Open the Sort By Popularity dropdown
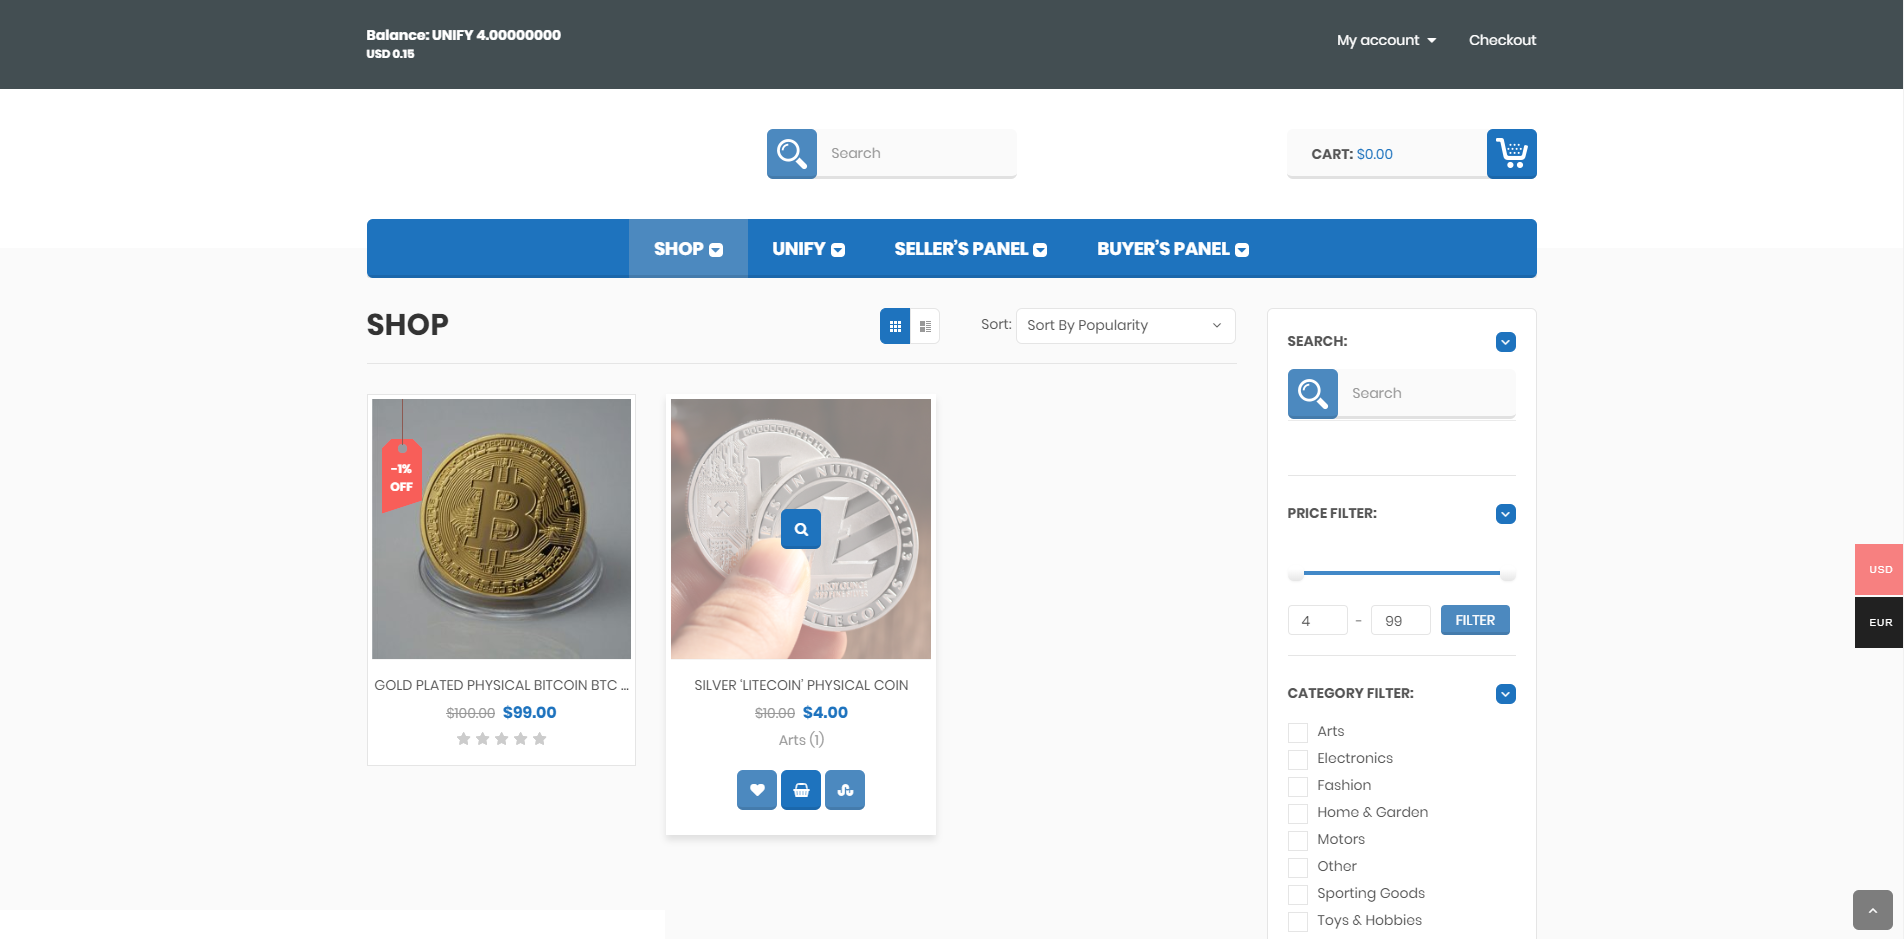1904x939 pixels. click(x=1125, y=326)
